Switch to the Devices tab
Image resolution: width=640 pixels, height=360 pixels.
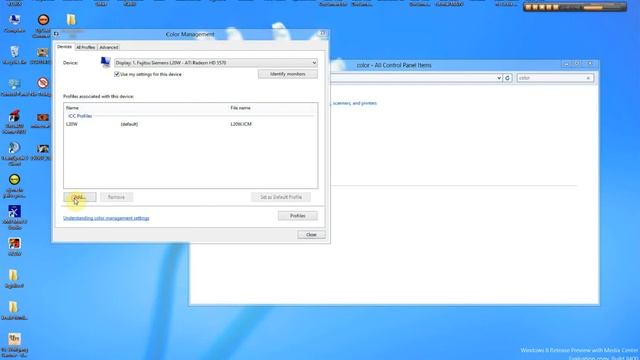[x=64, y=47]
